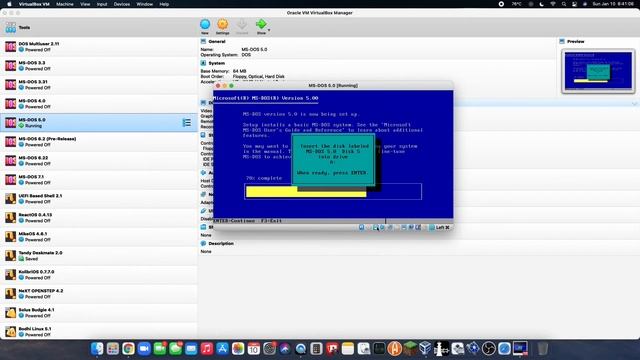Screen dimensions: 640x360
Task: Launch Google Chrome from the dock
Action: click(128, 349)
